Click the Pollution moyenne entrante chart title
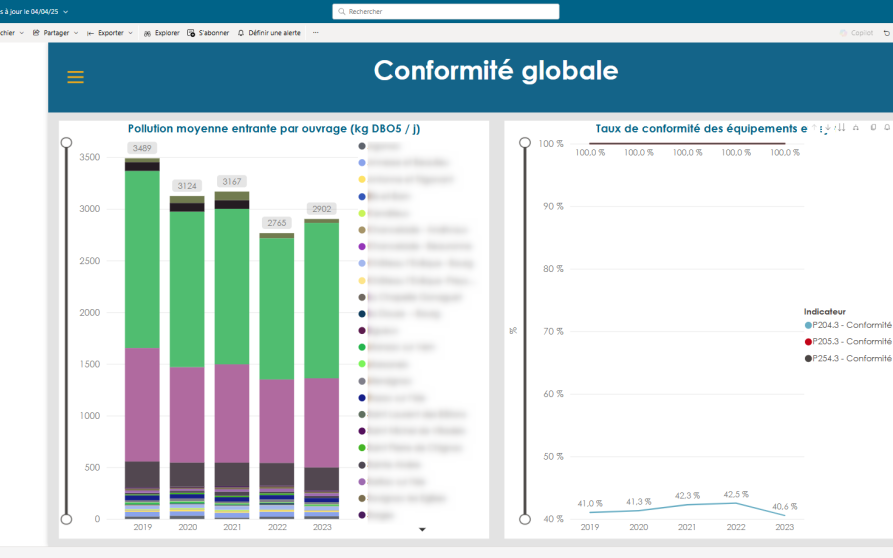This screenshot has height=558, width=893. pyautogui.click(x=274, y=129)
